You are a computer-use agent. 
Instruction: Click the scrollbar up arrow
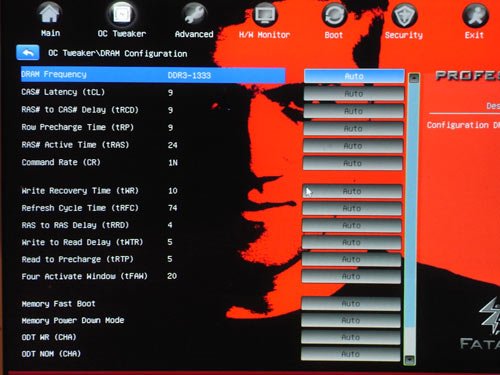tap(414, 79)
